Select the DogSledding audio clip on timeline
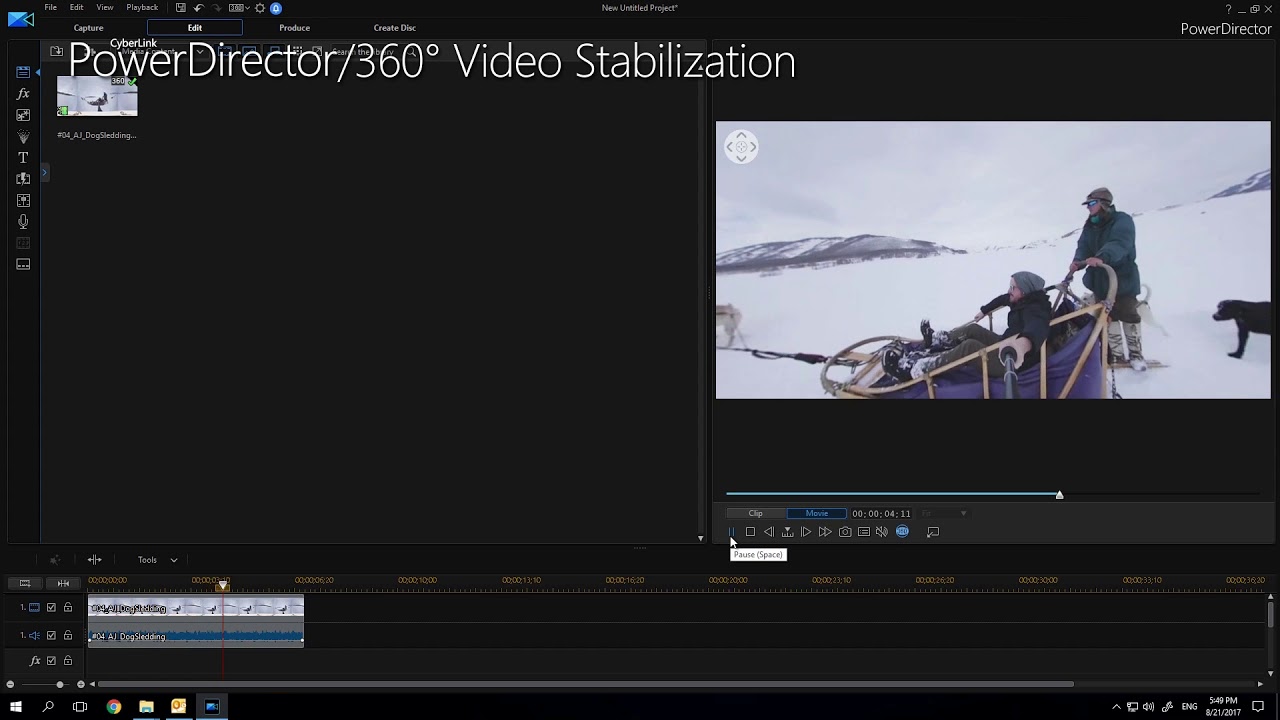The width and height of the screenshot is (1280, 720). coord(196,635)
